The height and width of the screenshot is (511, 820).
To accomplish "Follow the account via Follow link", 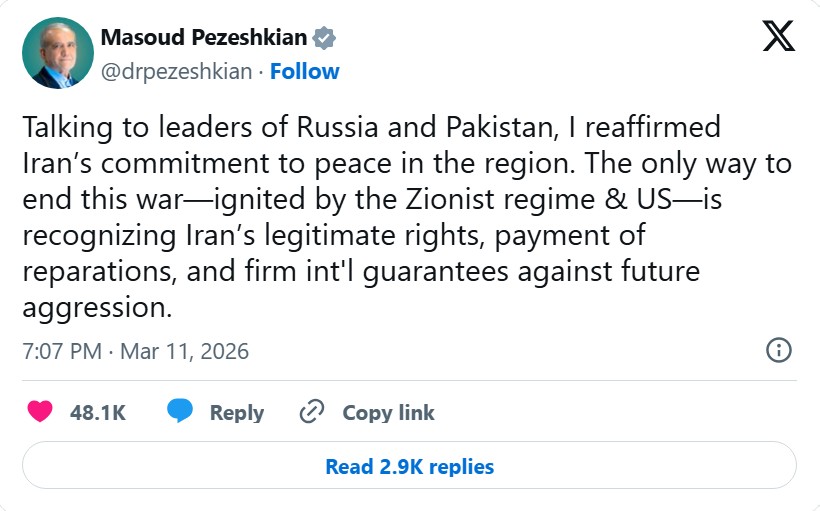I will tap(304, 71).
